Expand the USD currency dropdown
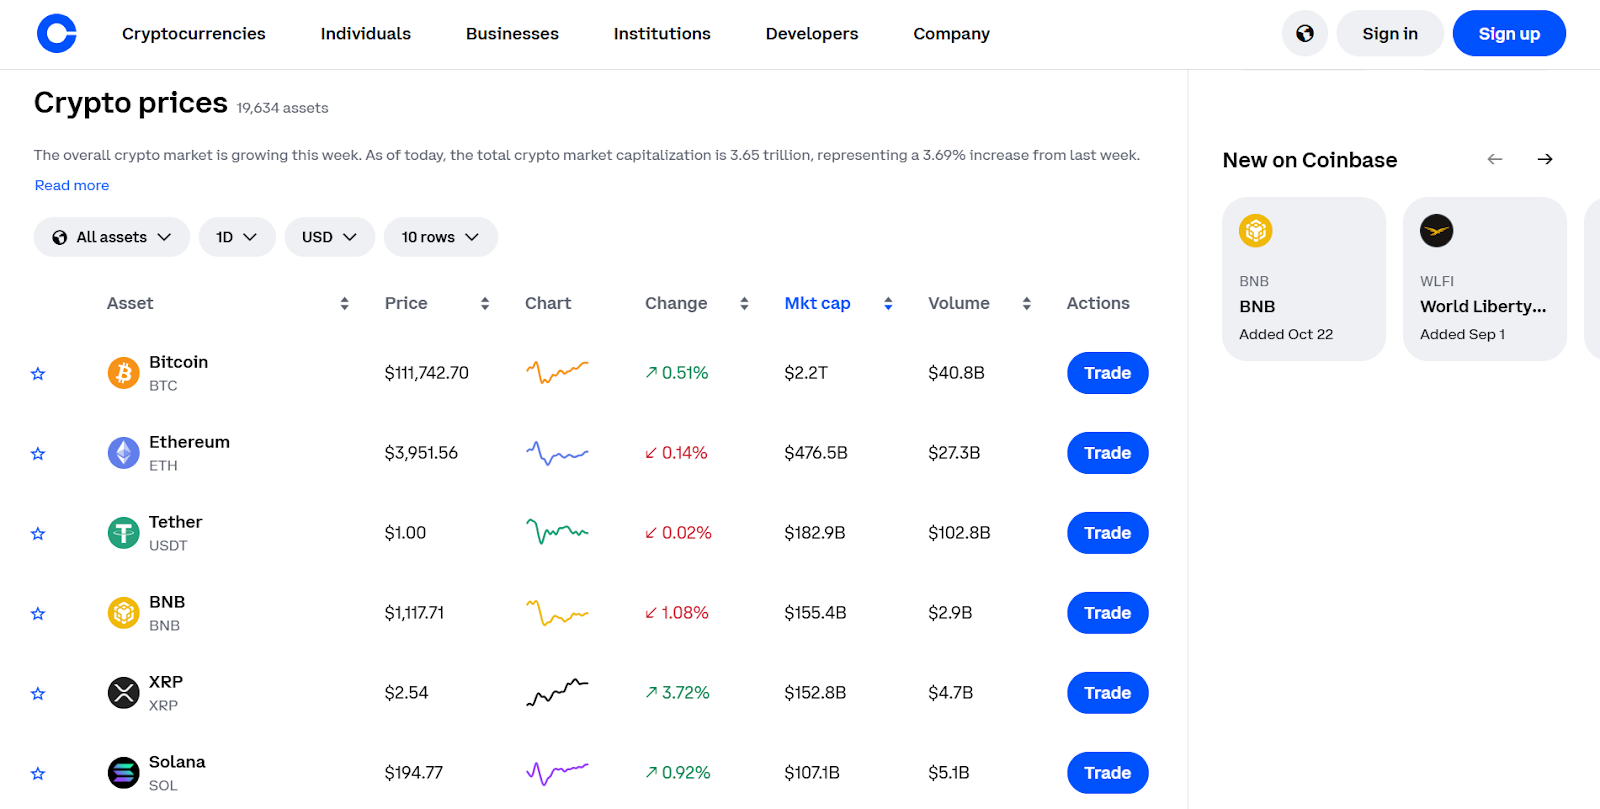 329,237
